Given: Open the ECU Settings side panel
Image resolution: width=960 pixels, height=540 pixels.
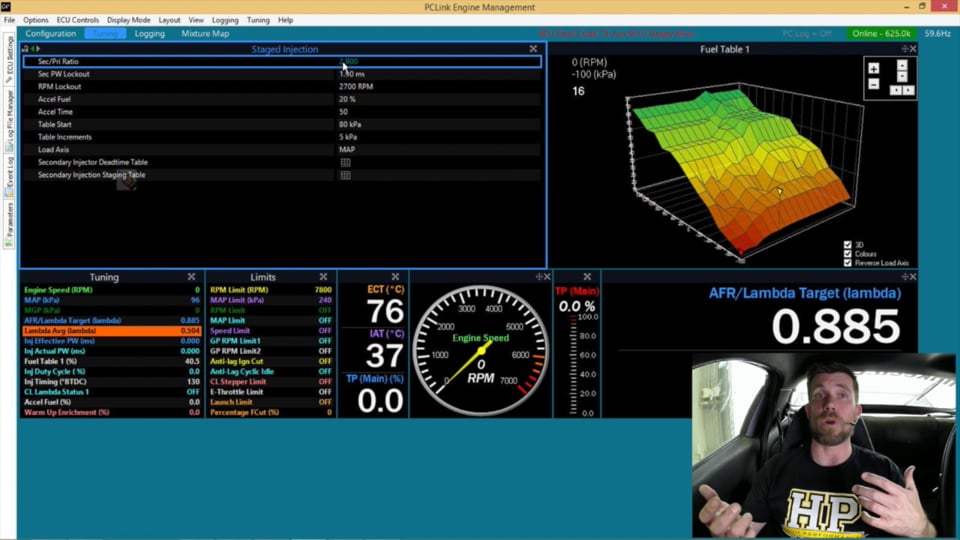Looking at the screenshot, I should [9, 59].
